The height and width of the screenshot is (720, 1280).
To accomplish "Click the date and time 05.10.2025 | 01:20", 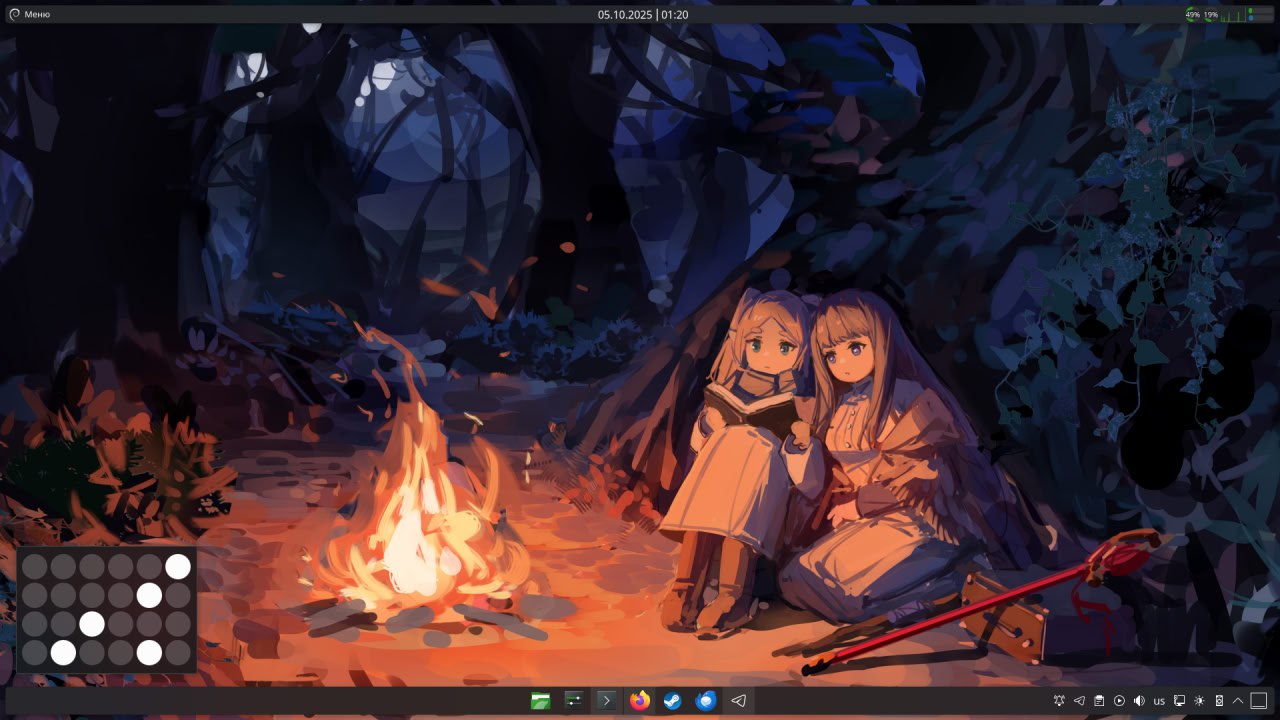I will 643,15.
